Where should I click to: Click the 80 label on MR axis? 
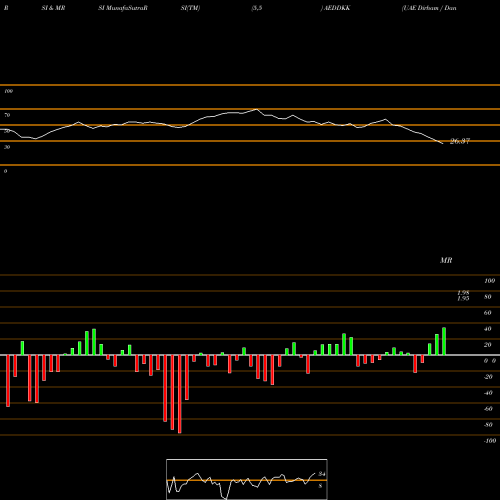[x=488, y=297]
